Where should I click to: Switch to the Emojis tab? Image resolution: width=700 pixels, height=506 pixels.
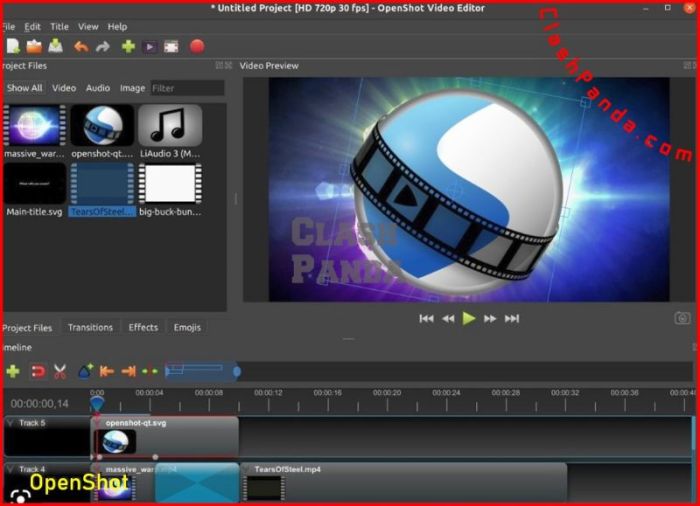pyautogui.click(x=187, y=327)
